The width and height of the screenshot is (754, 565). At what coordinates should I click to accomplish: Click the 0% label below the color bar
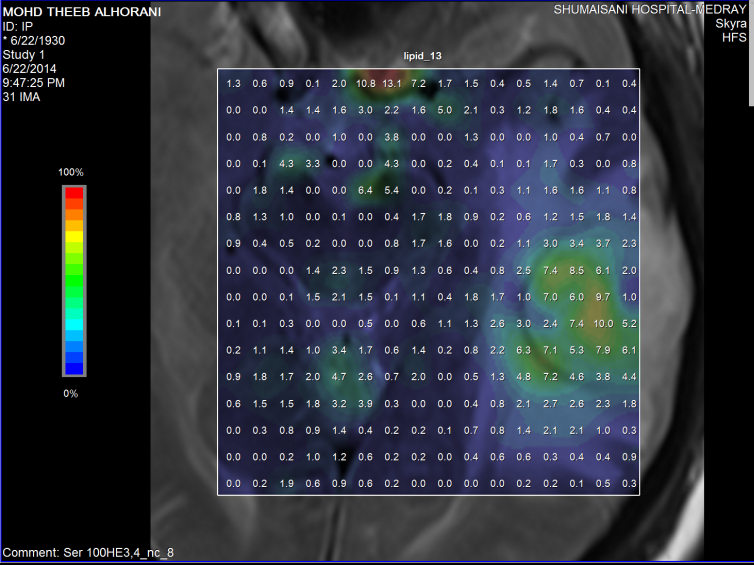pyautogui.click(x=70, y=393)
